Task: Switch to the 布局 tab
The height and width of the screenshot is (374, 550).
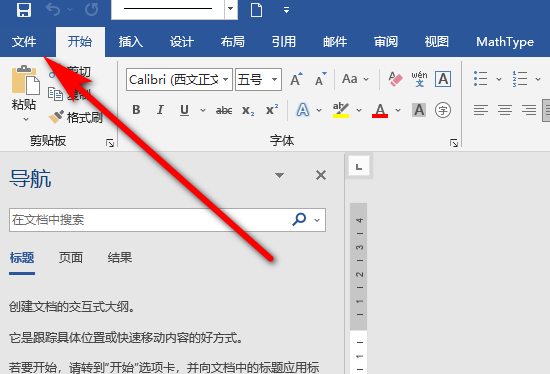Action: [233, 42]
